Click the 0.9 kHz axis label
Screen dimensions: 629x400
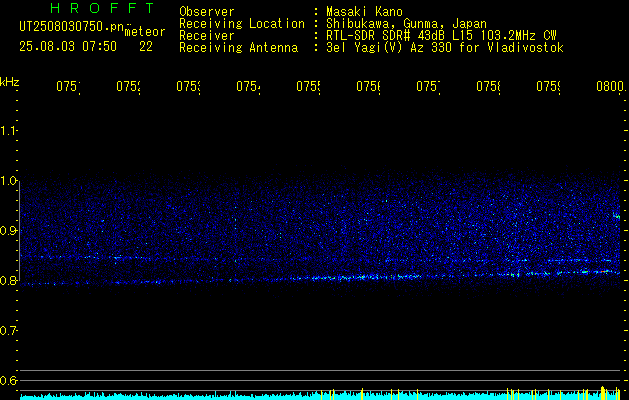9,231
